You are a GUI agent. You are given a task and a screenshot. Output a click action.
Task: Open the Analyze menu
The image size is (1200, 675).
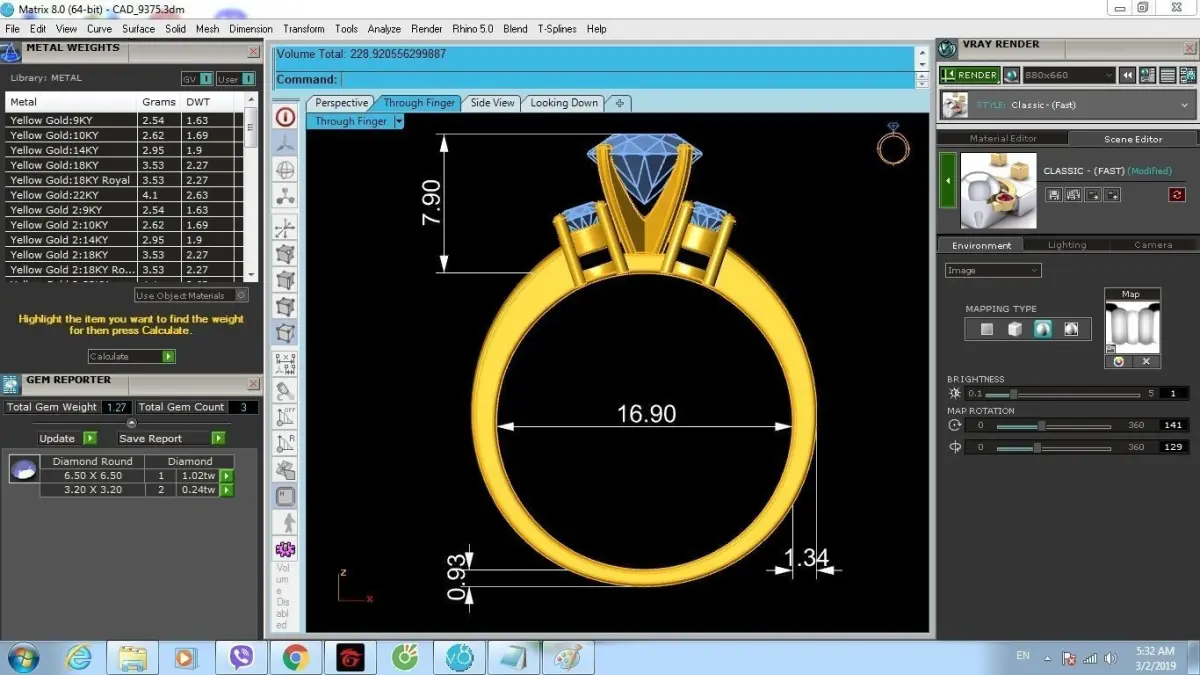pyautogui.click(x=384, y=29)
